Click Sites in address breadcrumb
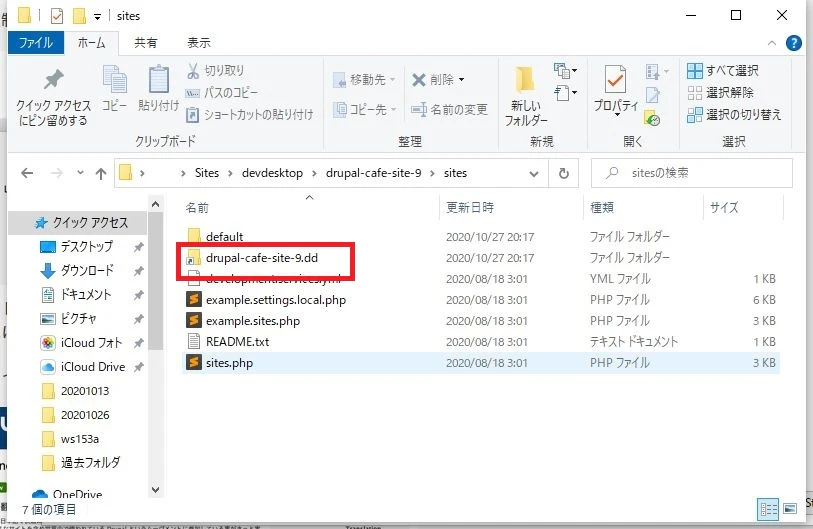The height and width of the screenshot is (529, 813). (207, 173)
